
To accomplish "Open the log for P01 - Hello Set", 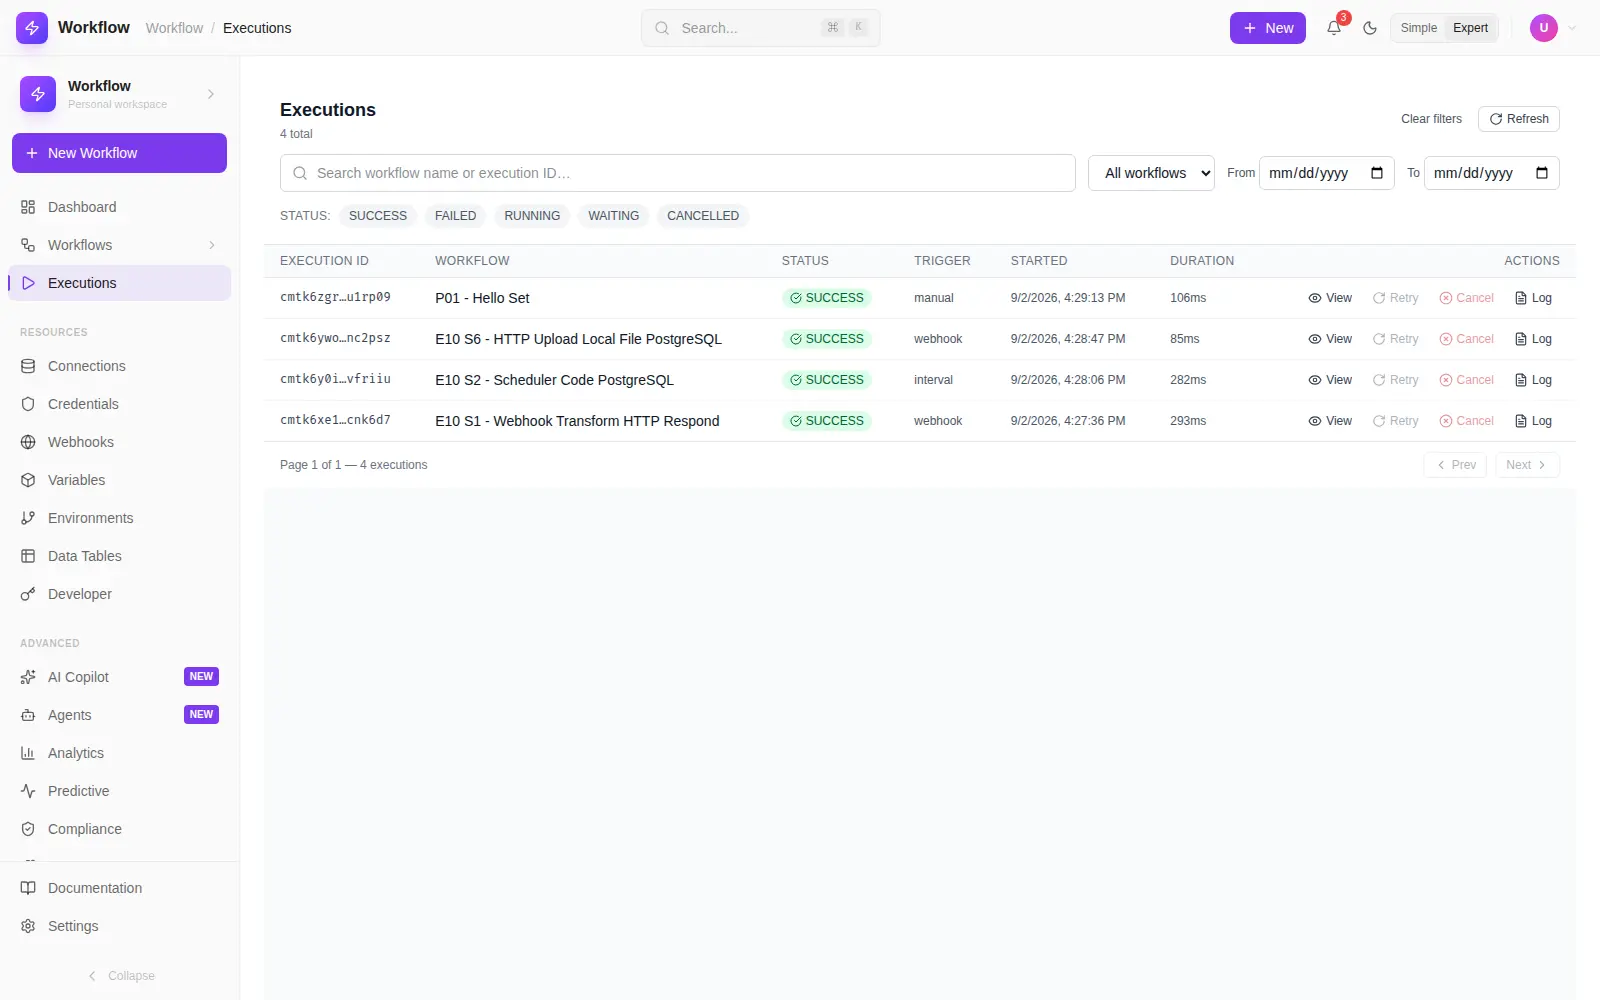I will 1534,298.
